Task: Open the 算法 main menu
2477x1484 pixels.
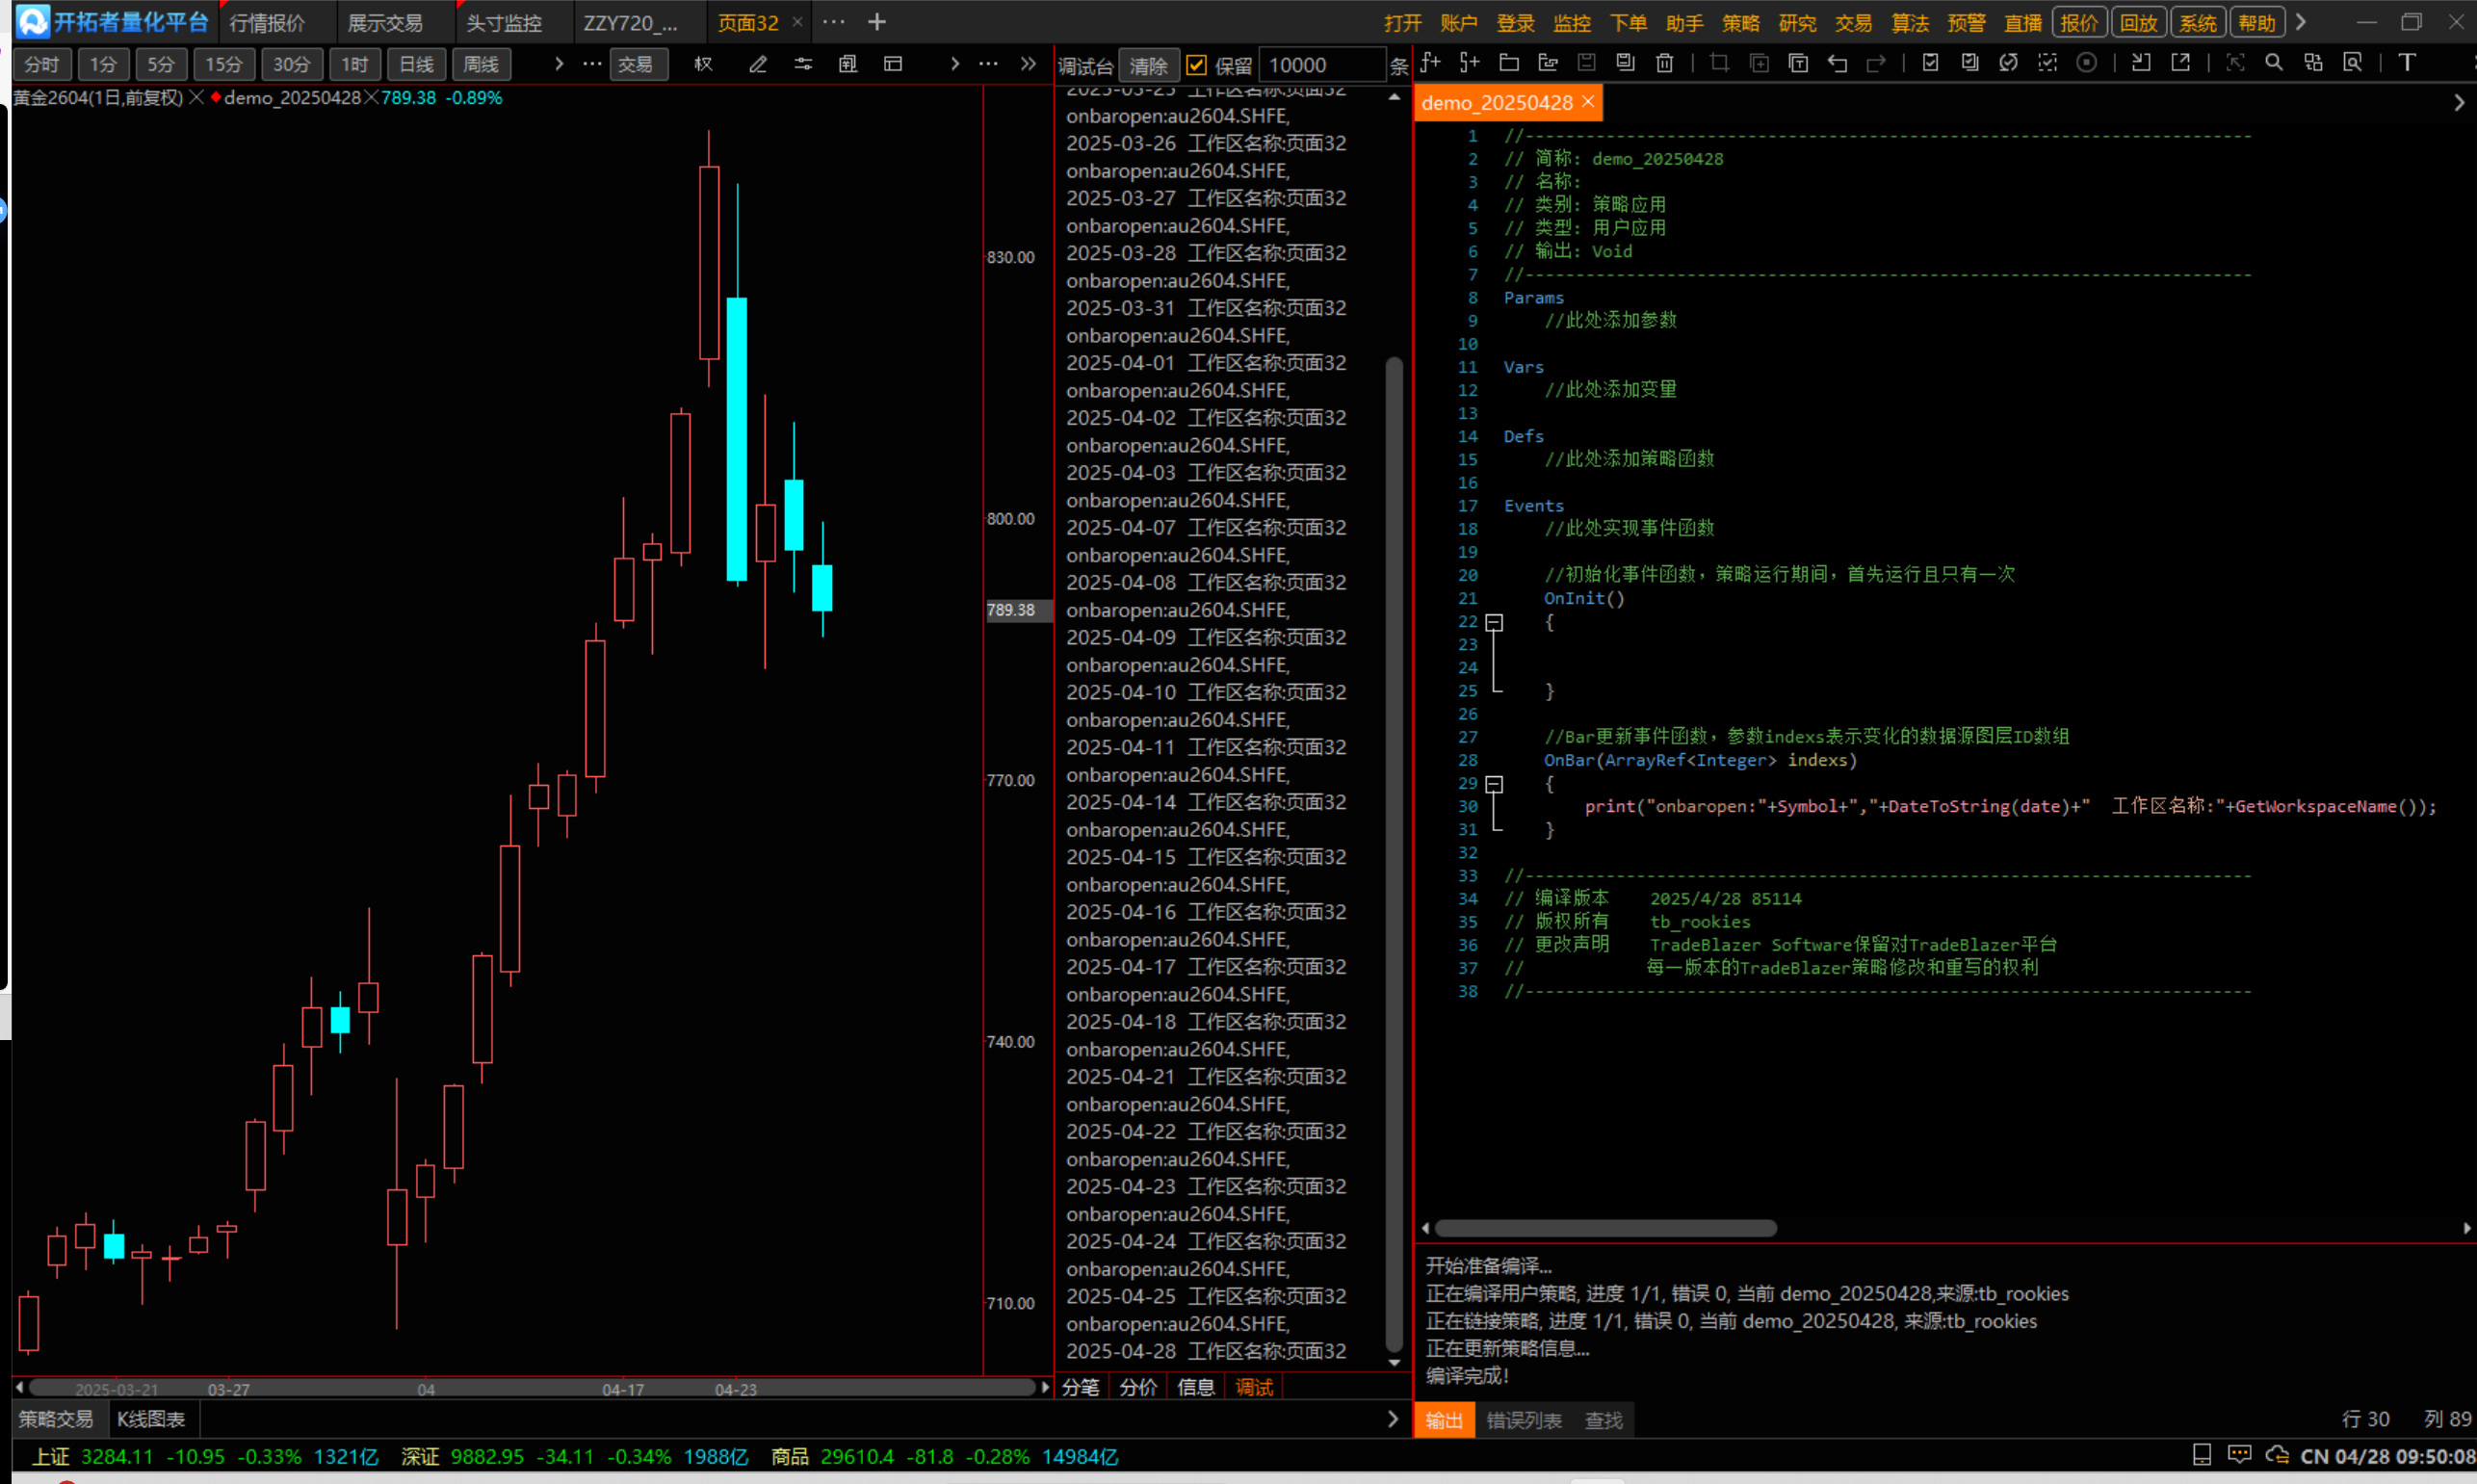Action: click(1910, 23)
